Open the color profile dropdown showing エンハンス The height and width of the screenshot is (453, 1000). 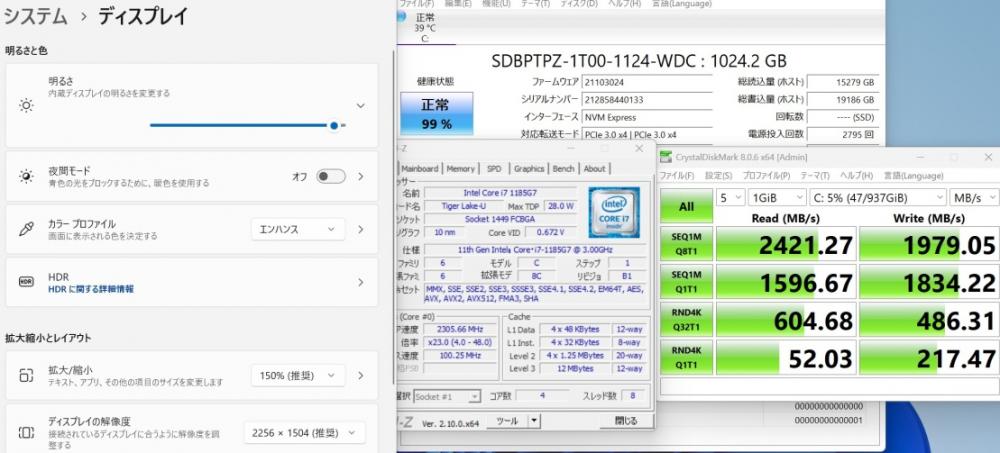[298, 229]
